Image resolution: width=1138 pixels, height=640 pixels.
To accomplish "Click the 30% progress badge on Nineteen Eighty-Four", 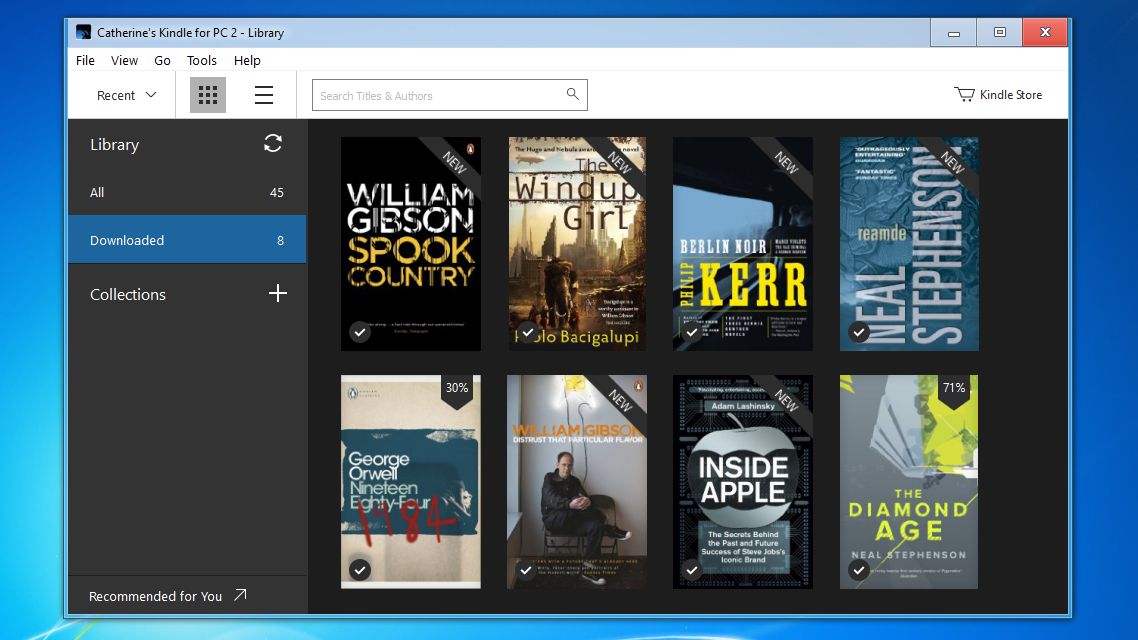I will click(x=457, y=387).
